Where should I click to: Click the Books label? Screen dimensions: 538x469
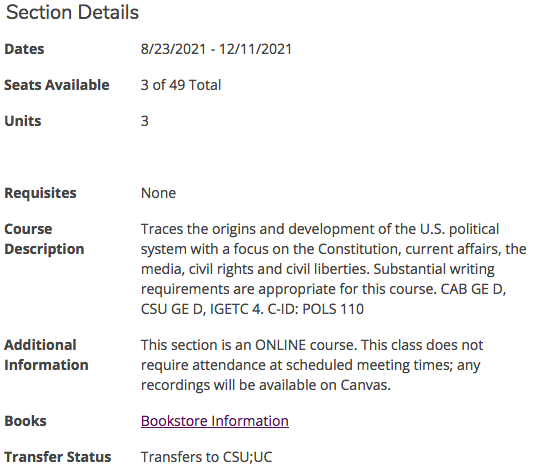(25, 421)
